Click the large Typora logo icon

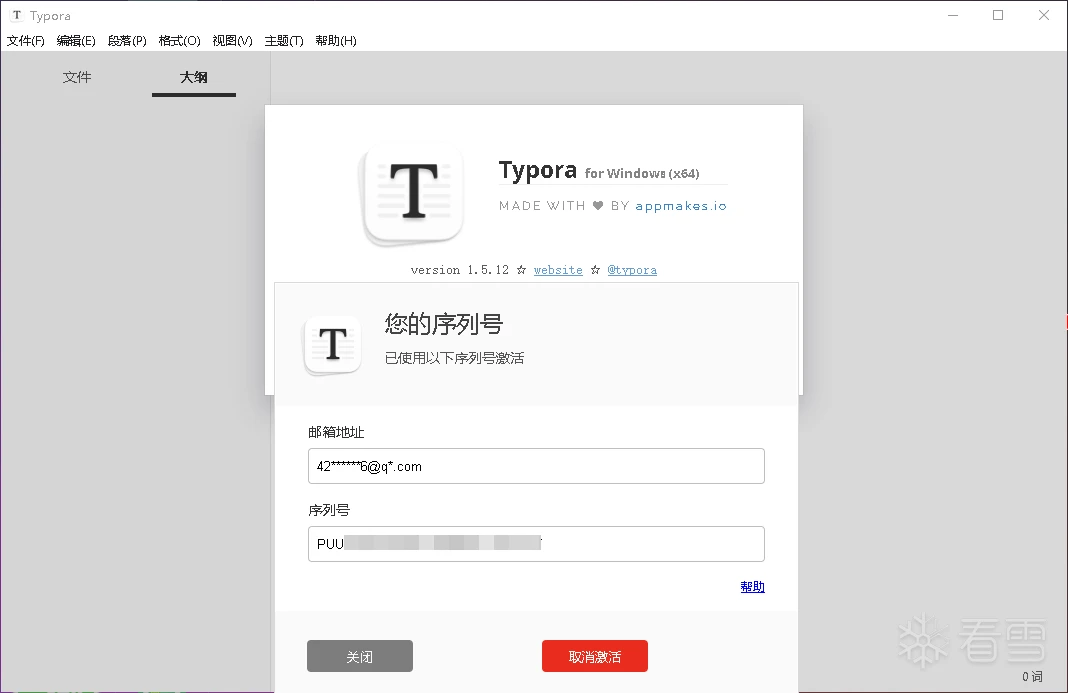coord(413,194)
